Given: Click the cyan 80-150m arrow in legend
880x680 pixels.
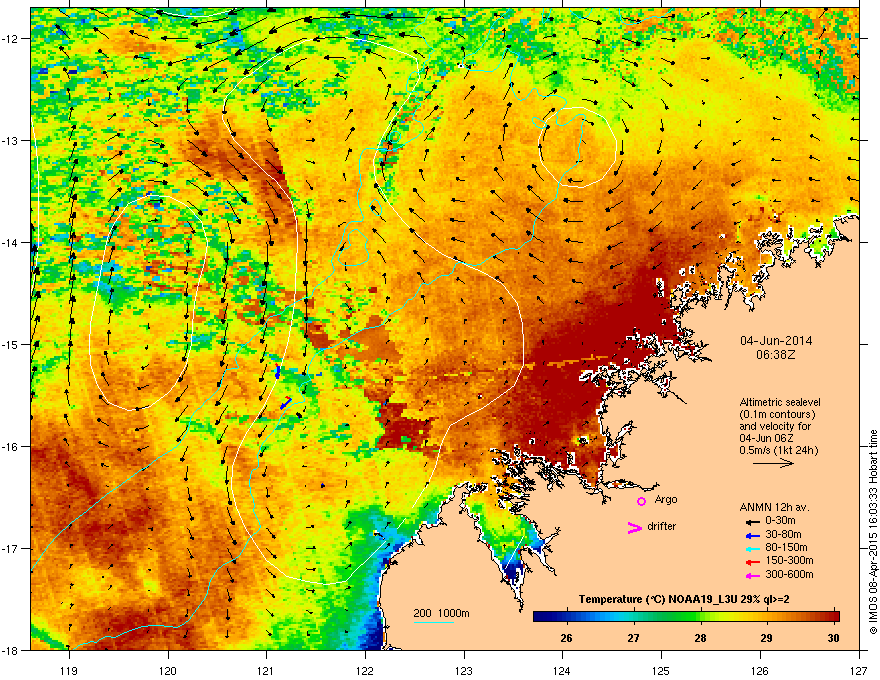Looking at the screenshot, I should (753, 549).
